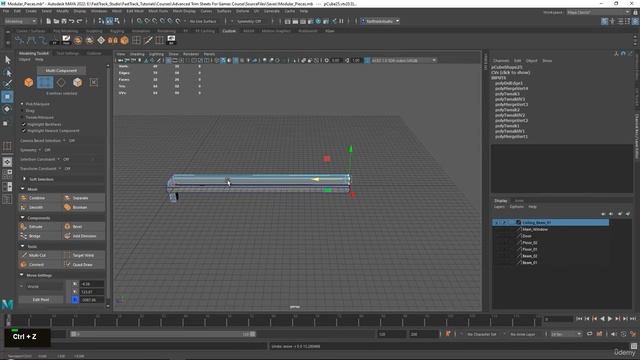
Task: Open the viewport Lighting menu
Action: point(156,54)
